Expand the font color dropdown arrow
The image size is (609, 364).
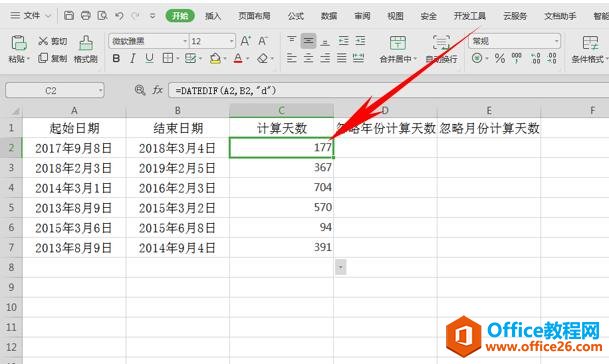click(247, 59)
